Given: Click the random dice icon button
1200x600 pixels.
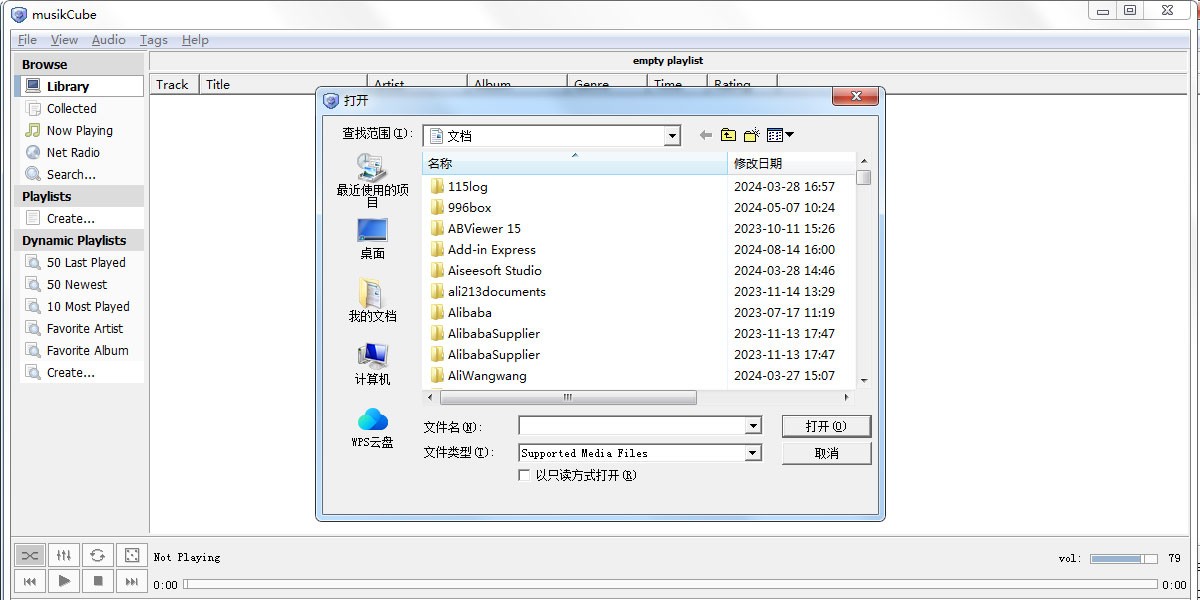Looking at the screenshot, I should [131, 555].
